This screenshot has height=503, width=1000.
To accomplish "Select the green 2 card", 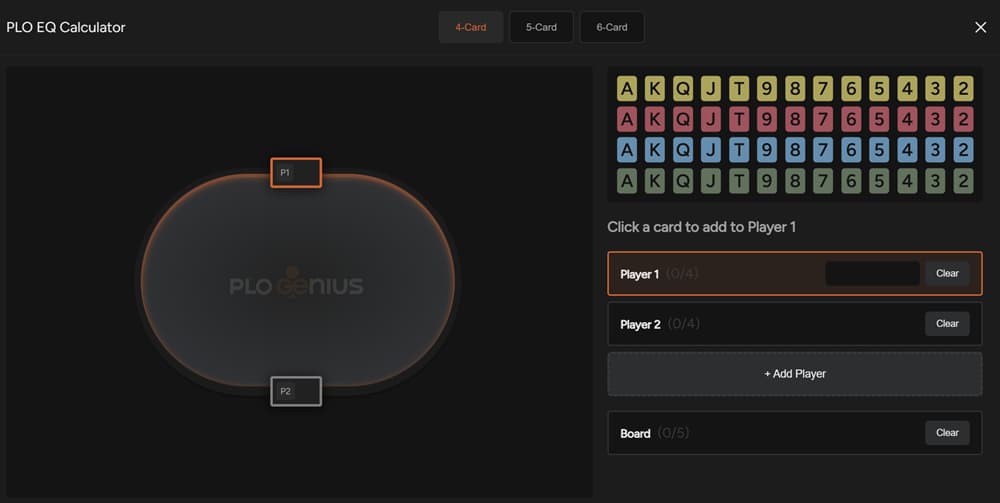I will click(964, 181).
